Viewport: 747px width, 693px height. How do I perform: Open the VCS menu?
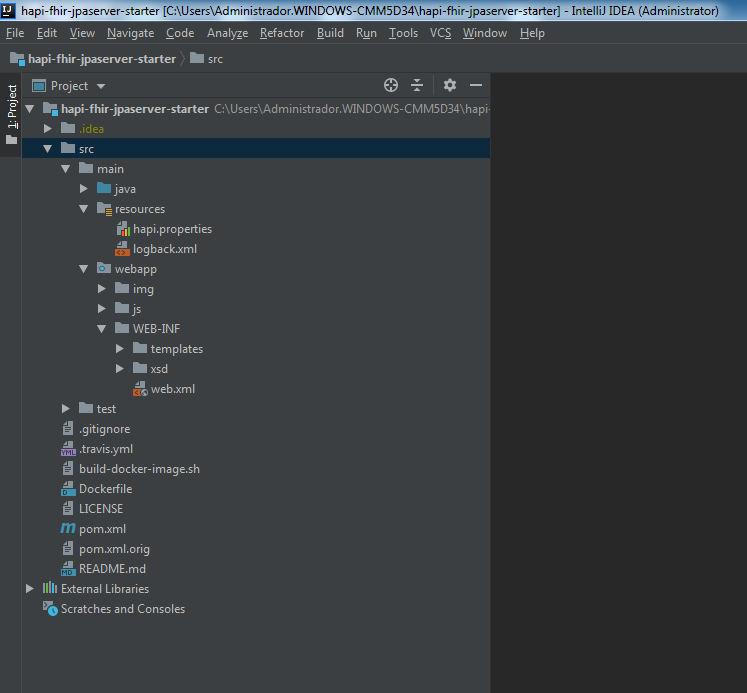440,33
